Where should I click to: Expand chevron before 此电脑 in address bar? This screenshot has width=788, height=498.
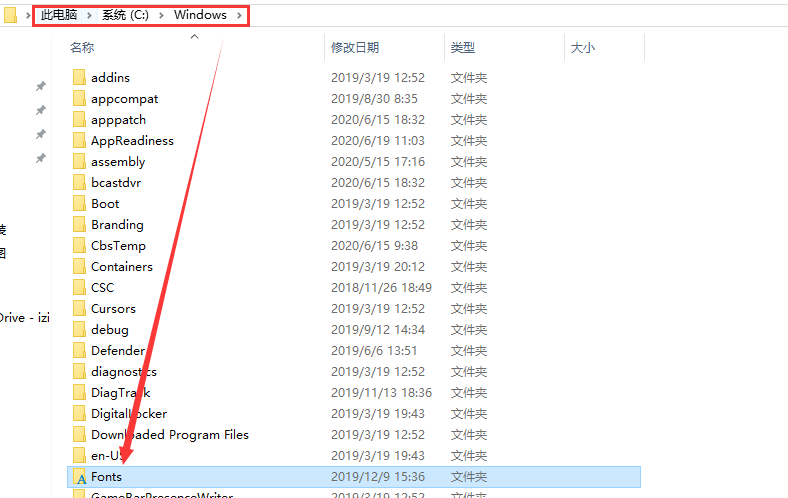point(28,15)
